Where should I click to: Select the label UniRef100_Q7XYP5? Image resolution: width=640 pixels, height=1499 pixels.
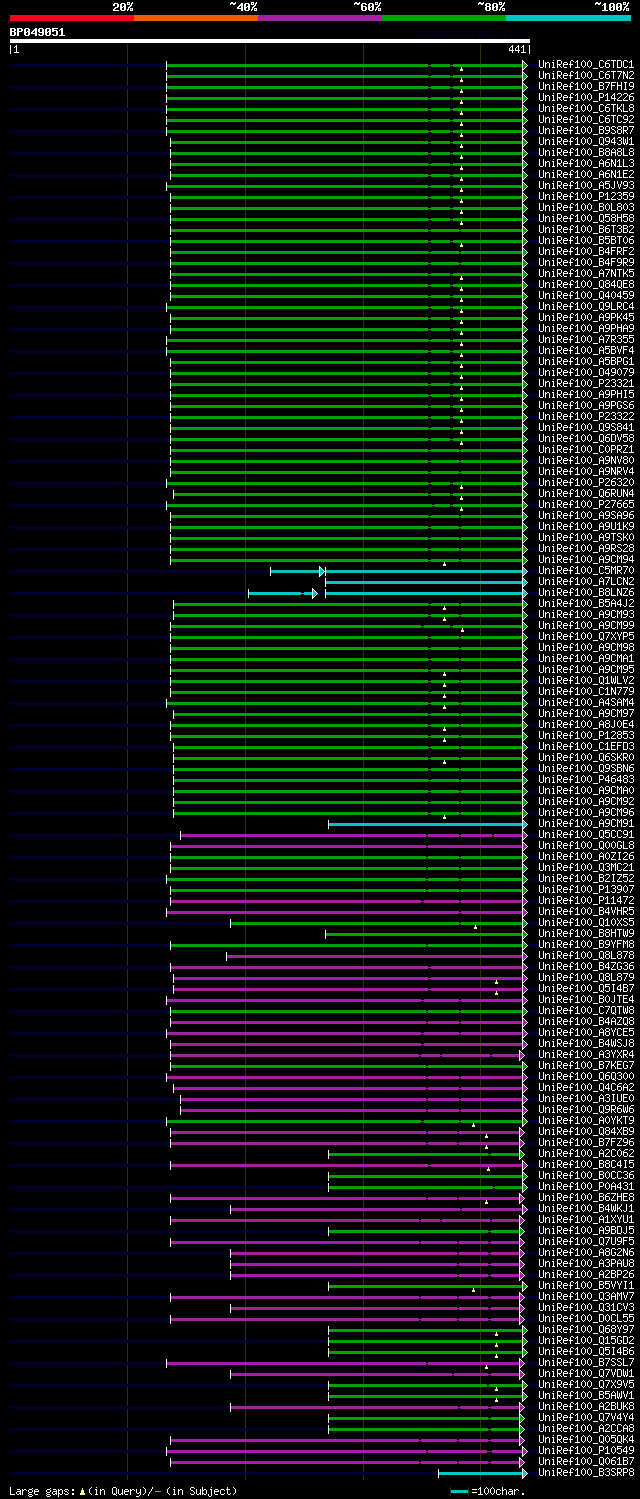[x=586, y=637]
